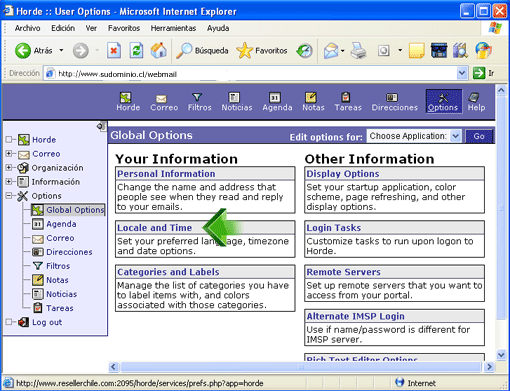Open the Búsqueda search tool
This screenshot has height=391, width=510.
202,51
